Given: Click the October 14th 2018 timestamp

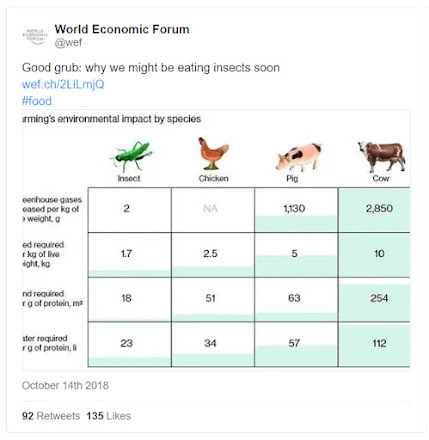Looking at the screenshot, I should [x=65, y=385].
